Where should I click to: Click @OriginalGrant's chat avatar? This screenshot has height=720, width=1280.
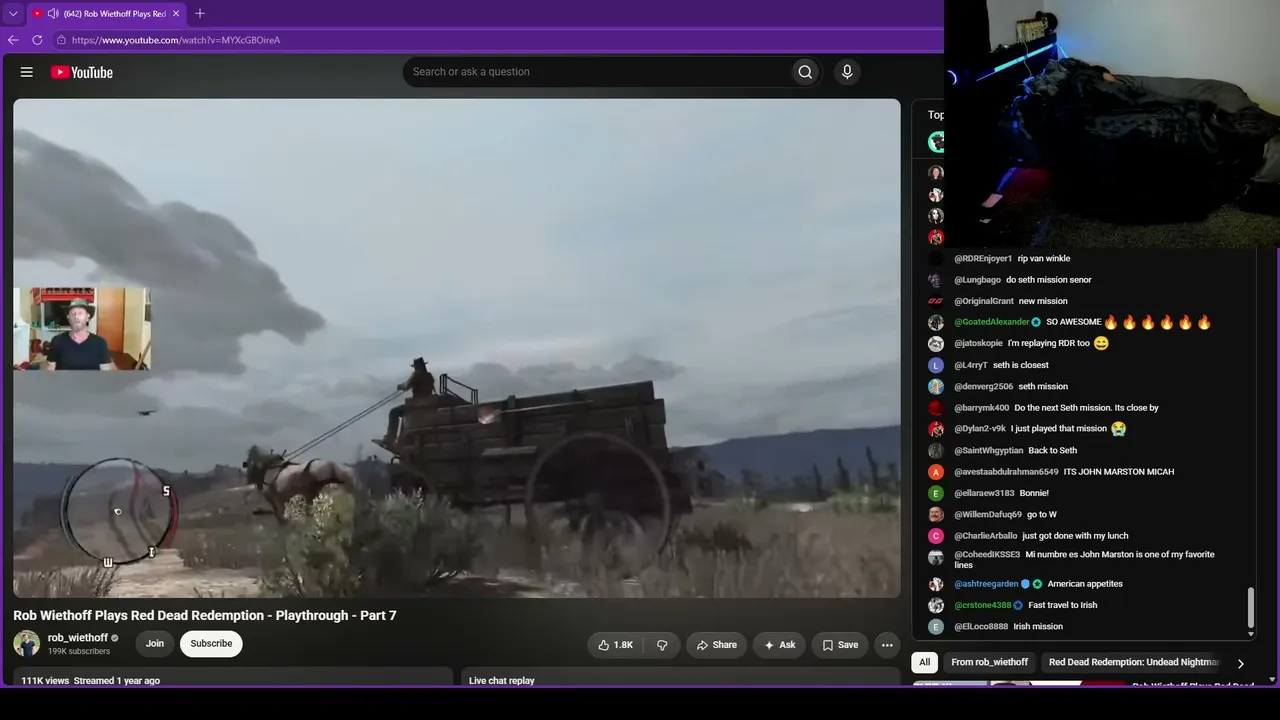coord(936,301)
